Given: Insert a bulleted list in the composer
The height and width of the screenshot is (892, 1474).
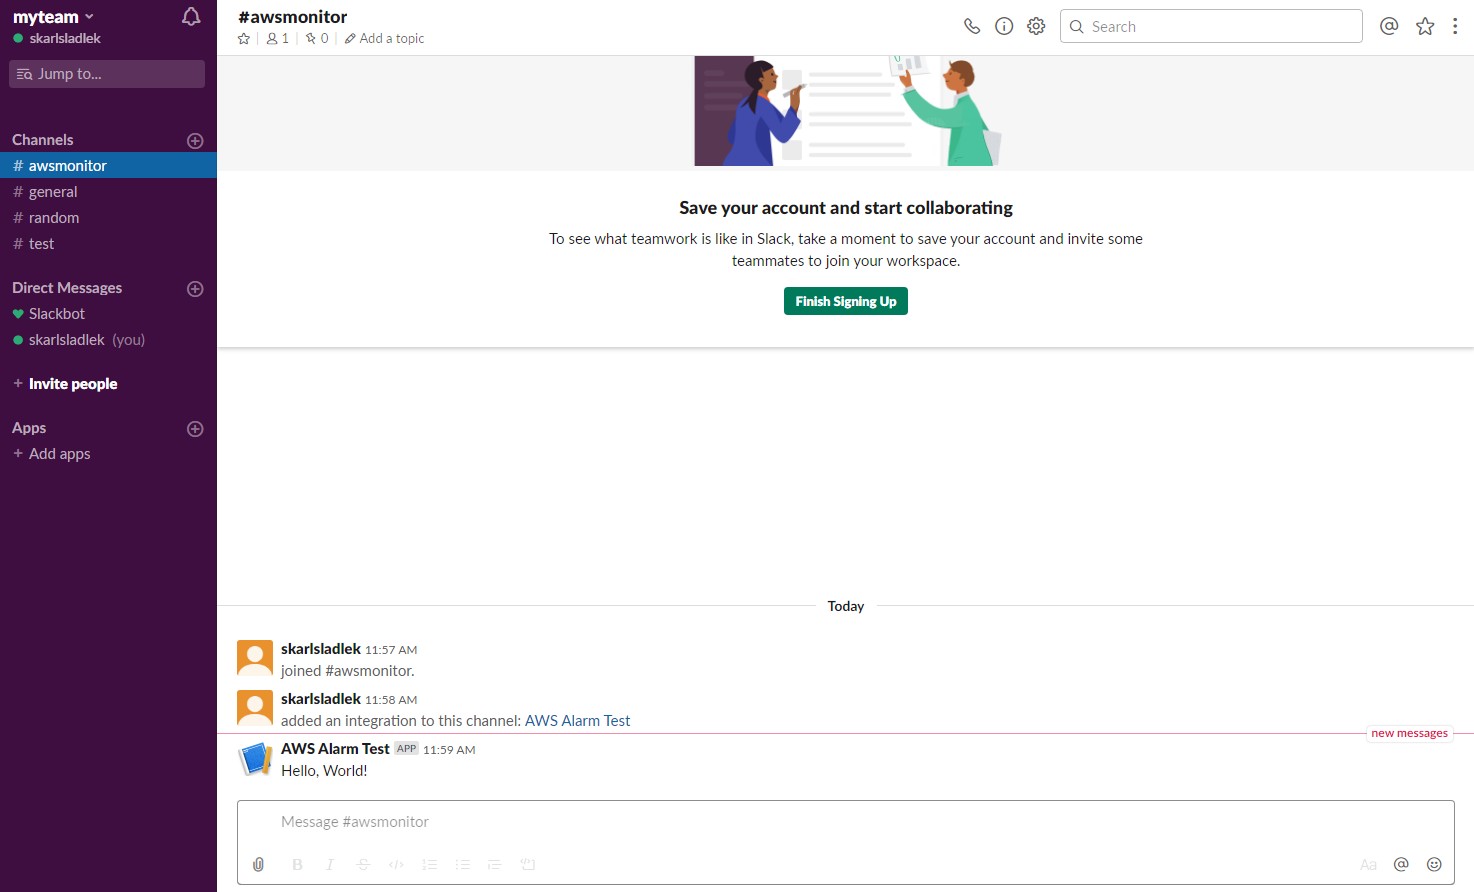Looking at the screenshot, I should click(x=462, y=865).
